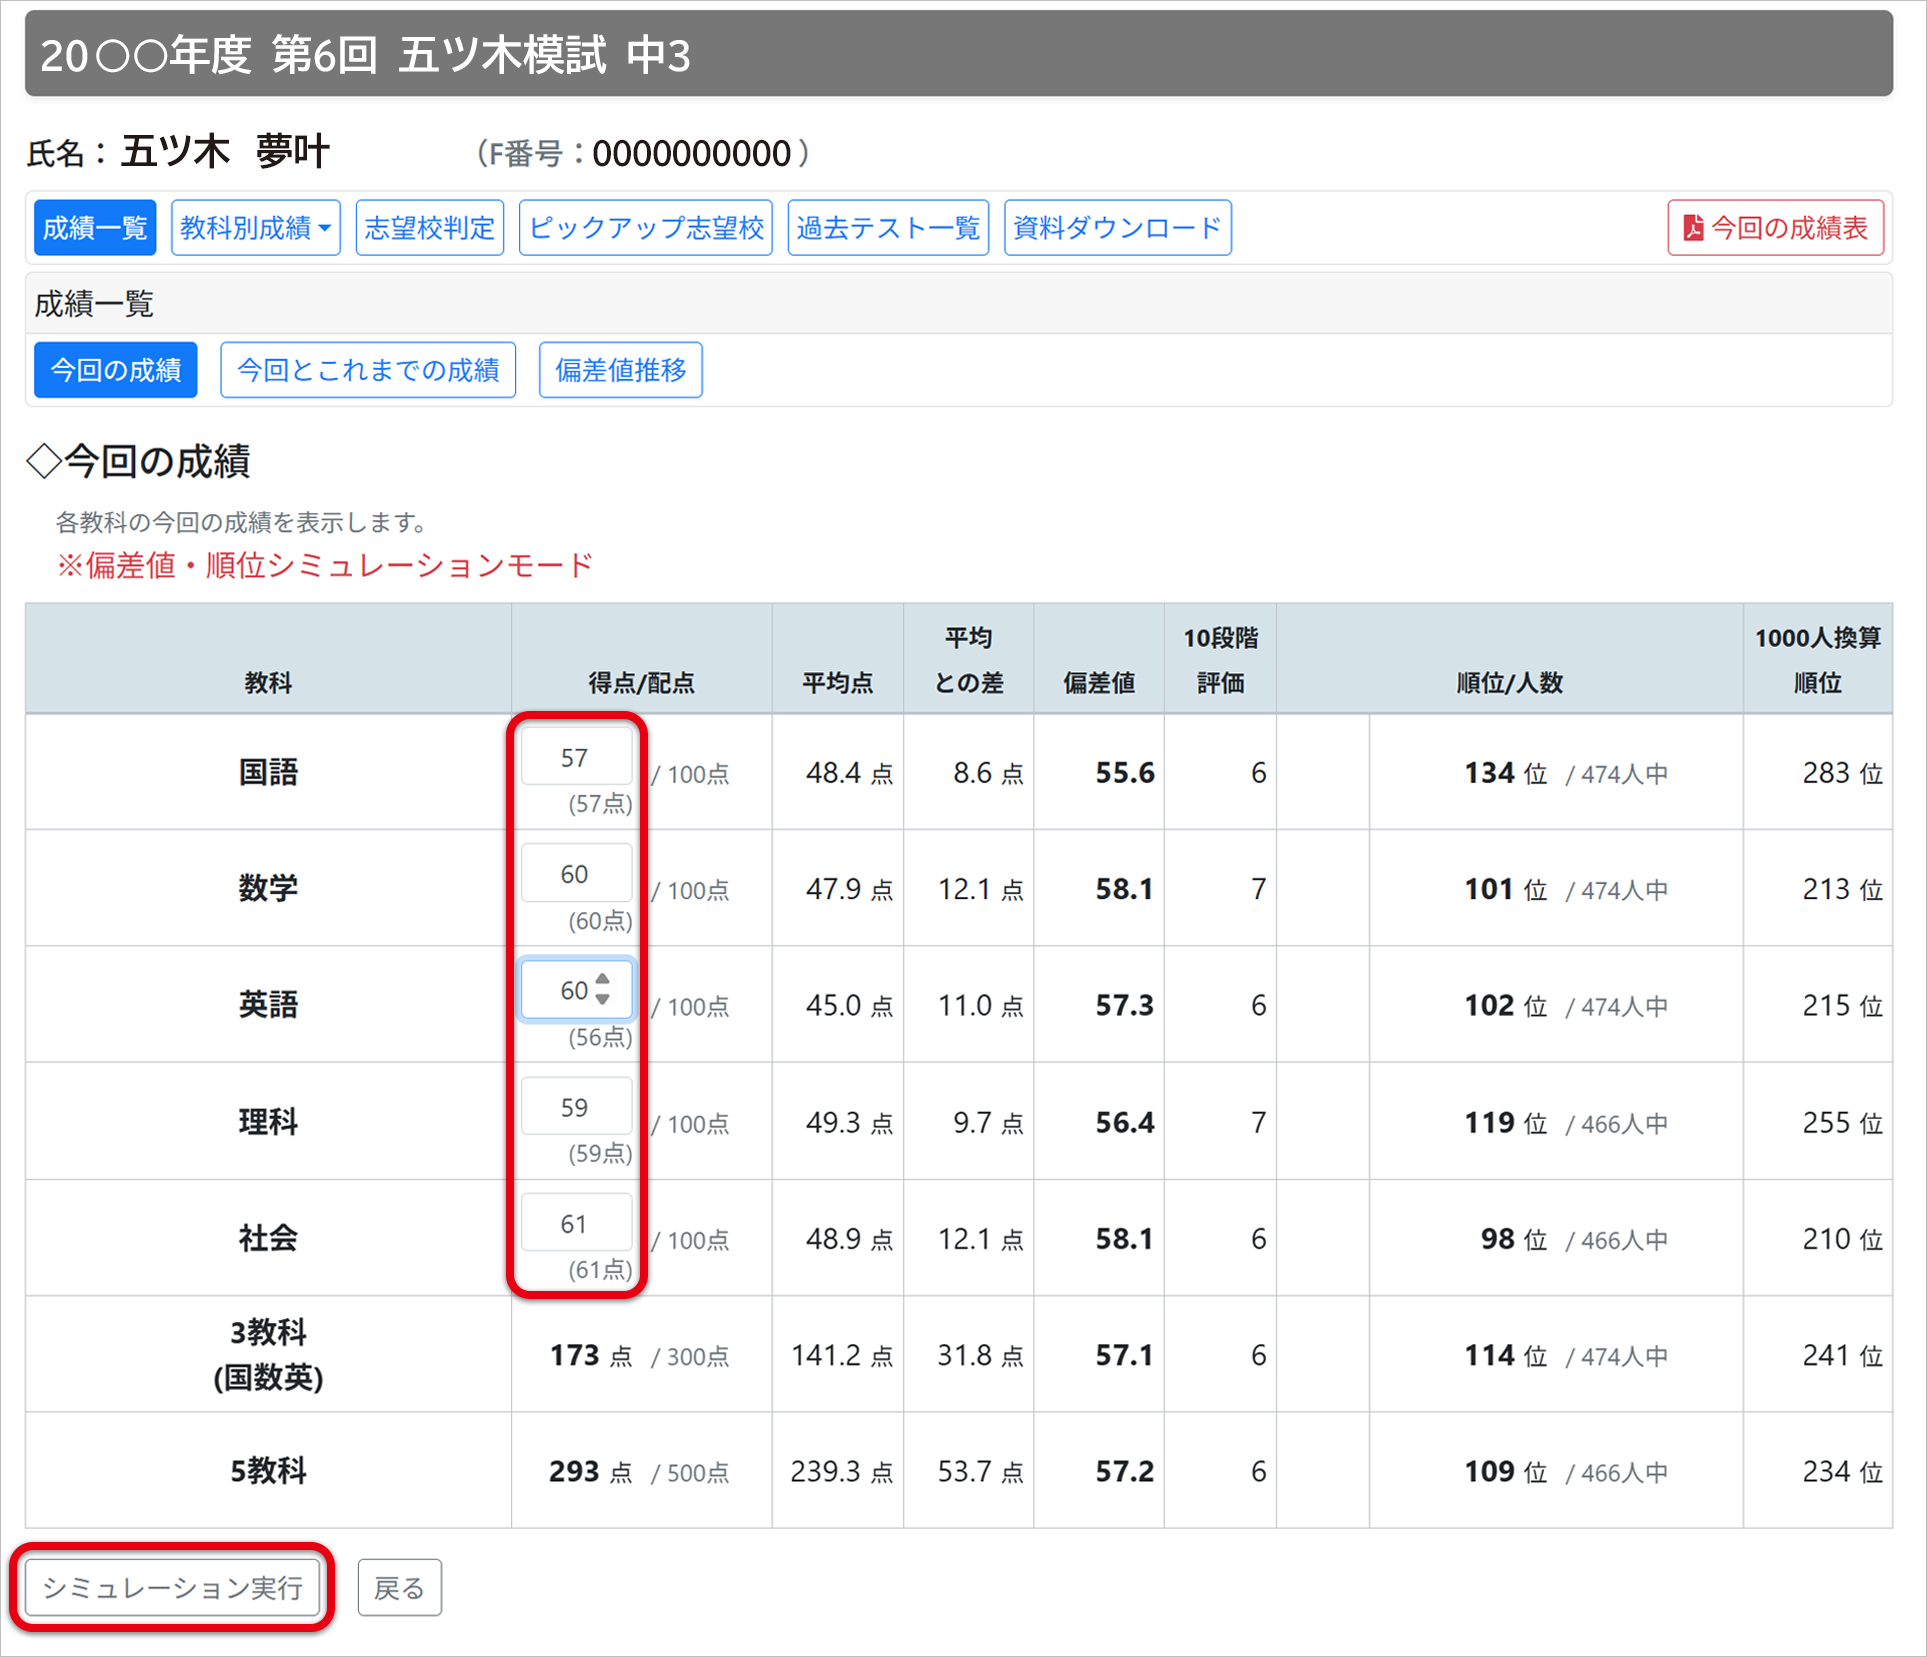Increase 英語 score with up stepper arrow
This screenshot has height=1657, width=1927.
[602, 980]
